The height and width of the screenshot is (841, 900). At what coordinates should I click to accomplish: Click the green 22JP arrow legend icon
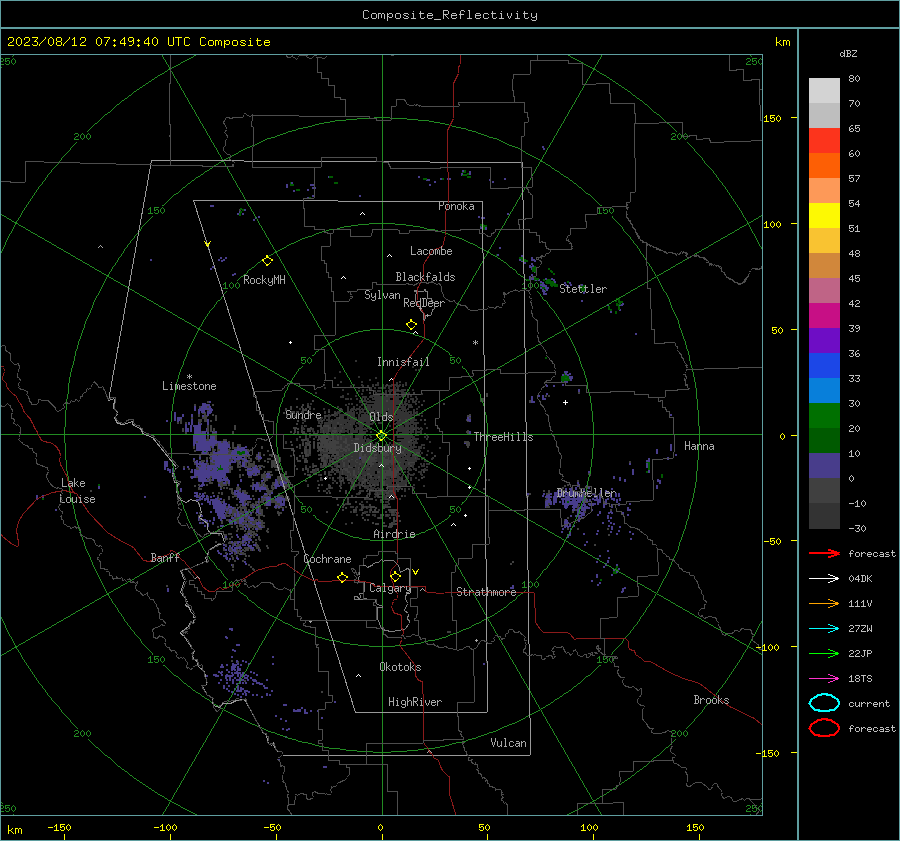tap(824, 653)
